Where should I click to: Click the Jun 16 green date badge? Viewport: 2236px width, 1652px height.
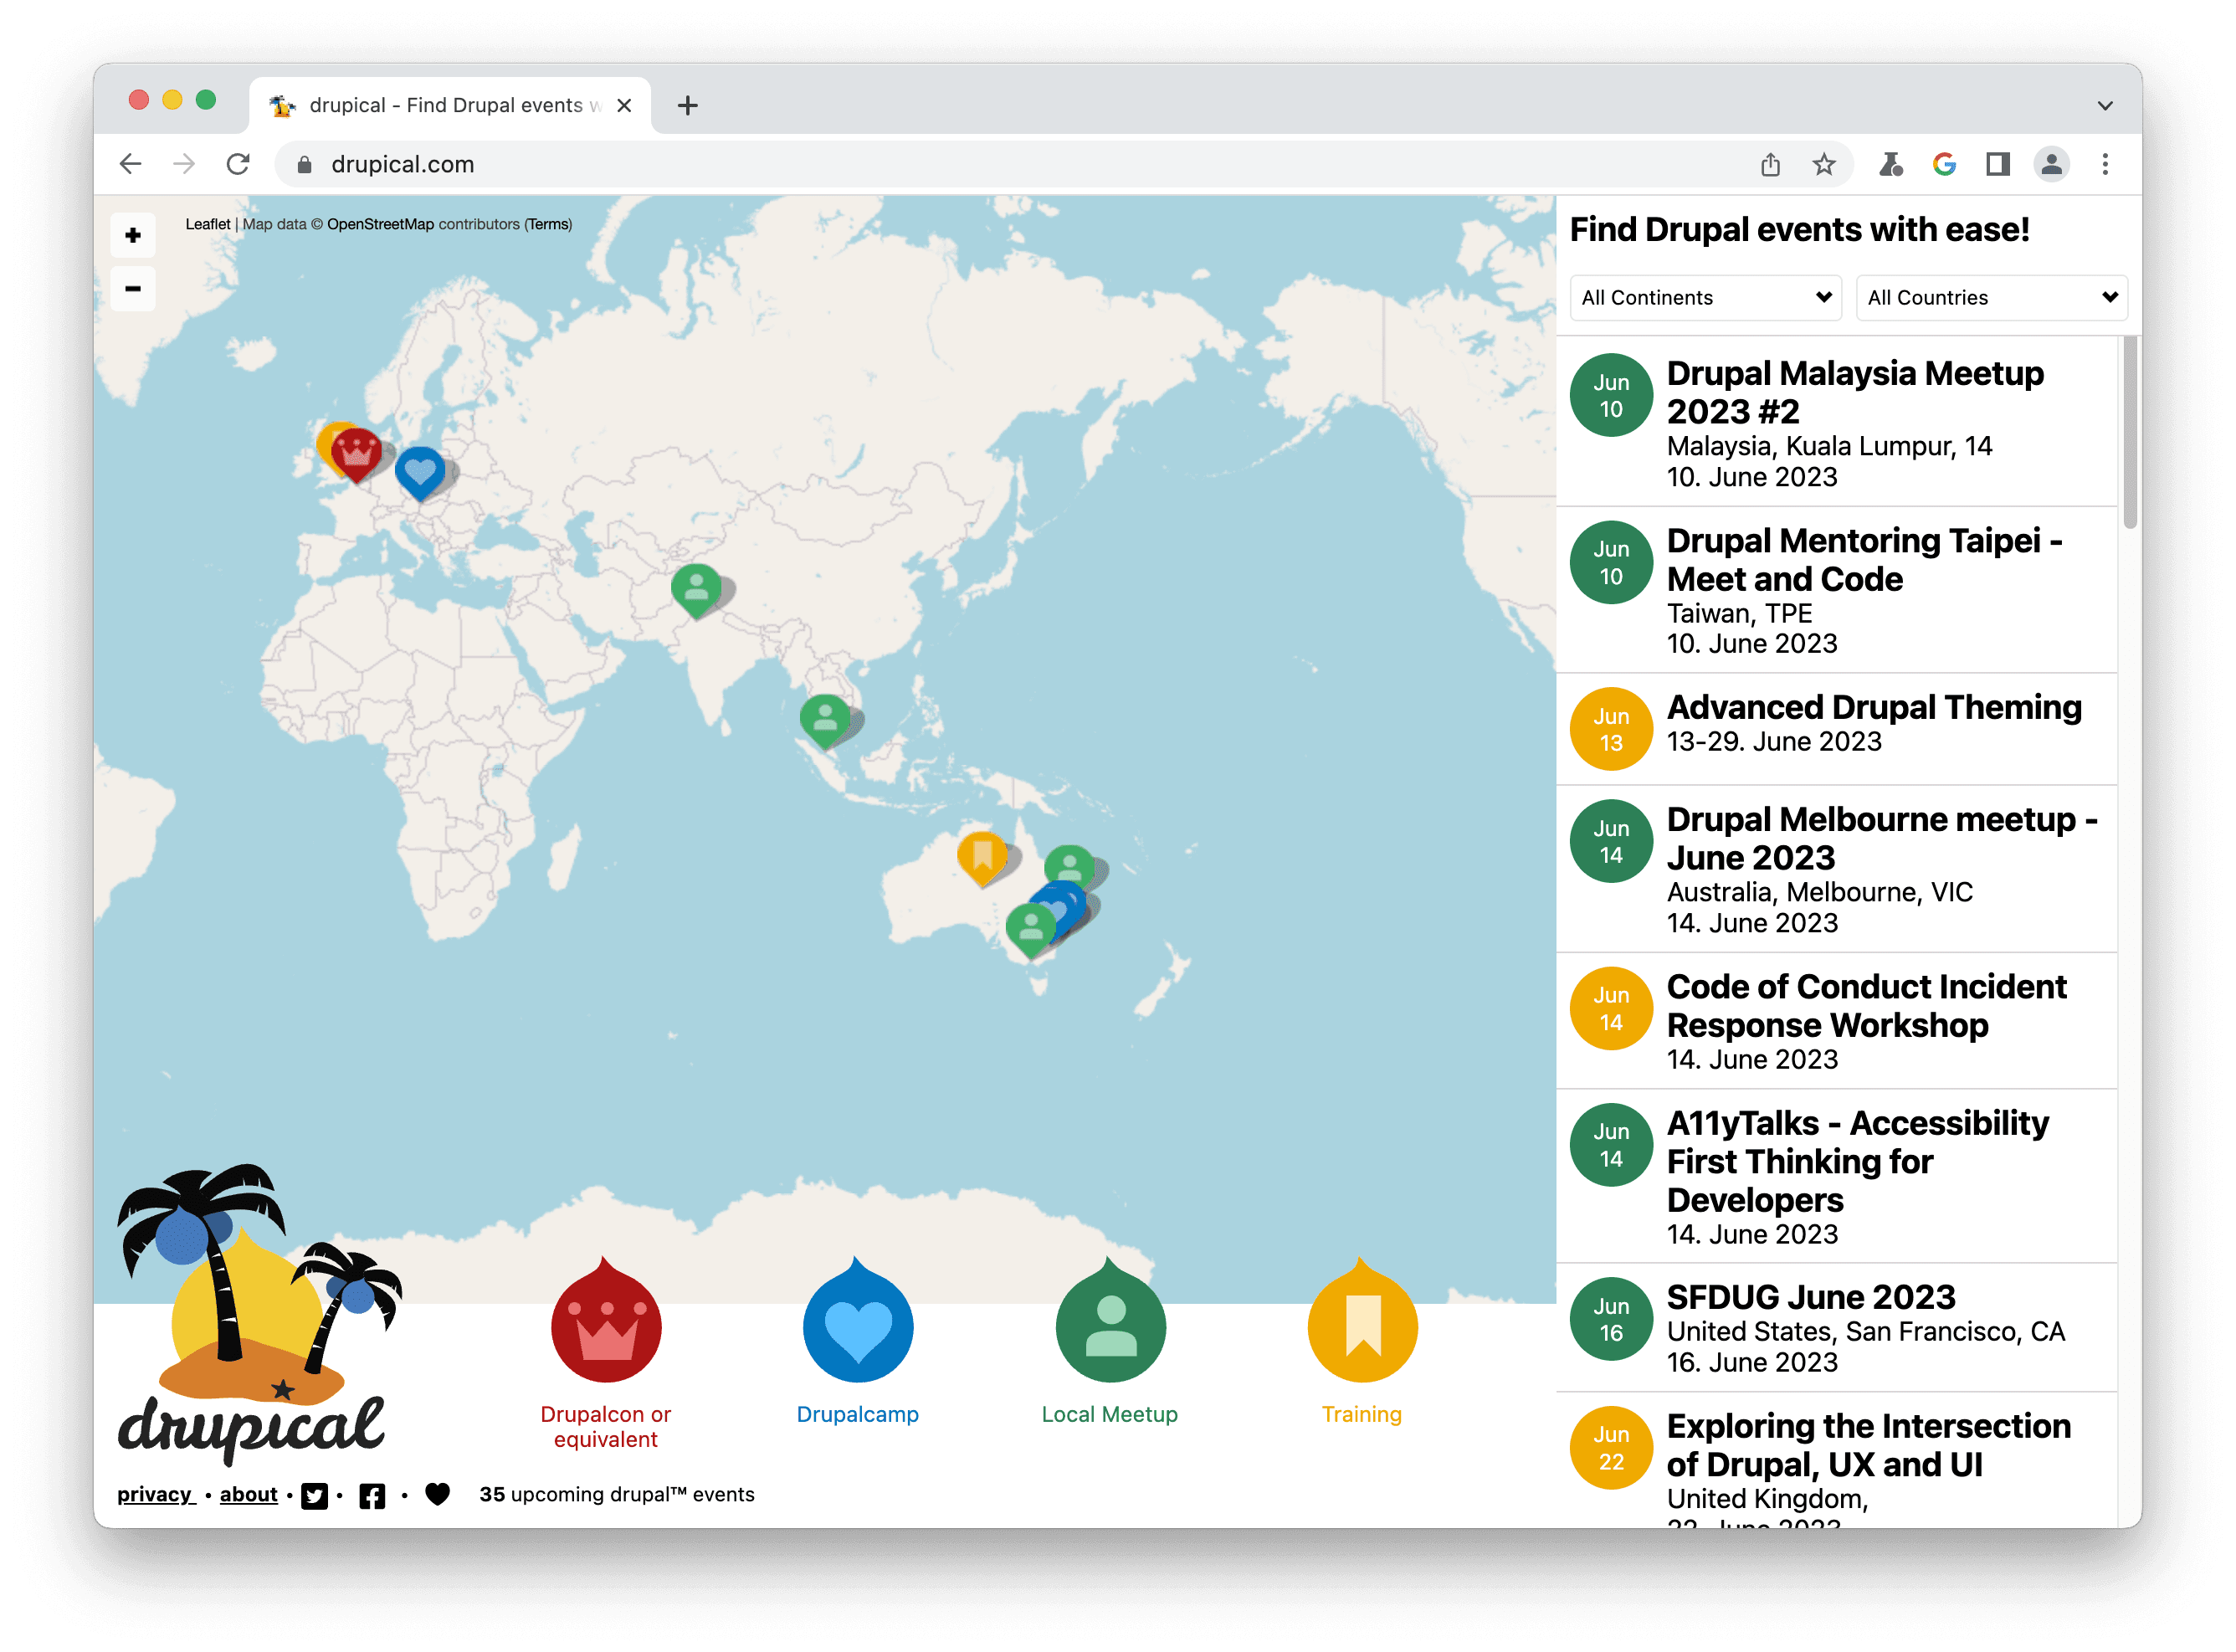click(1611, 1320)
